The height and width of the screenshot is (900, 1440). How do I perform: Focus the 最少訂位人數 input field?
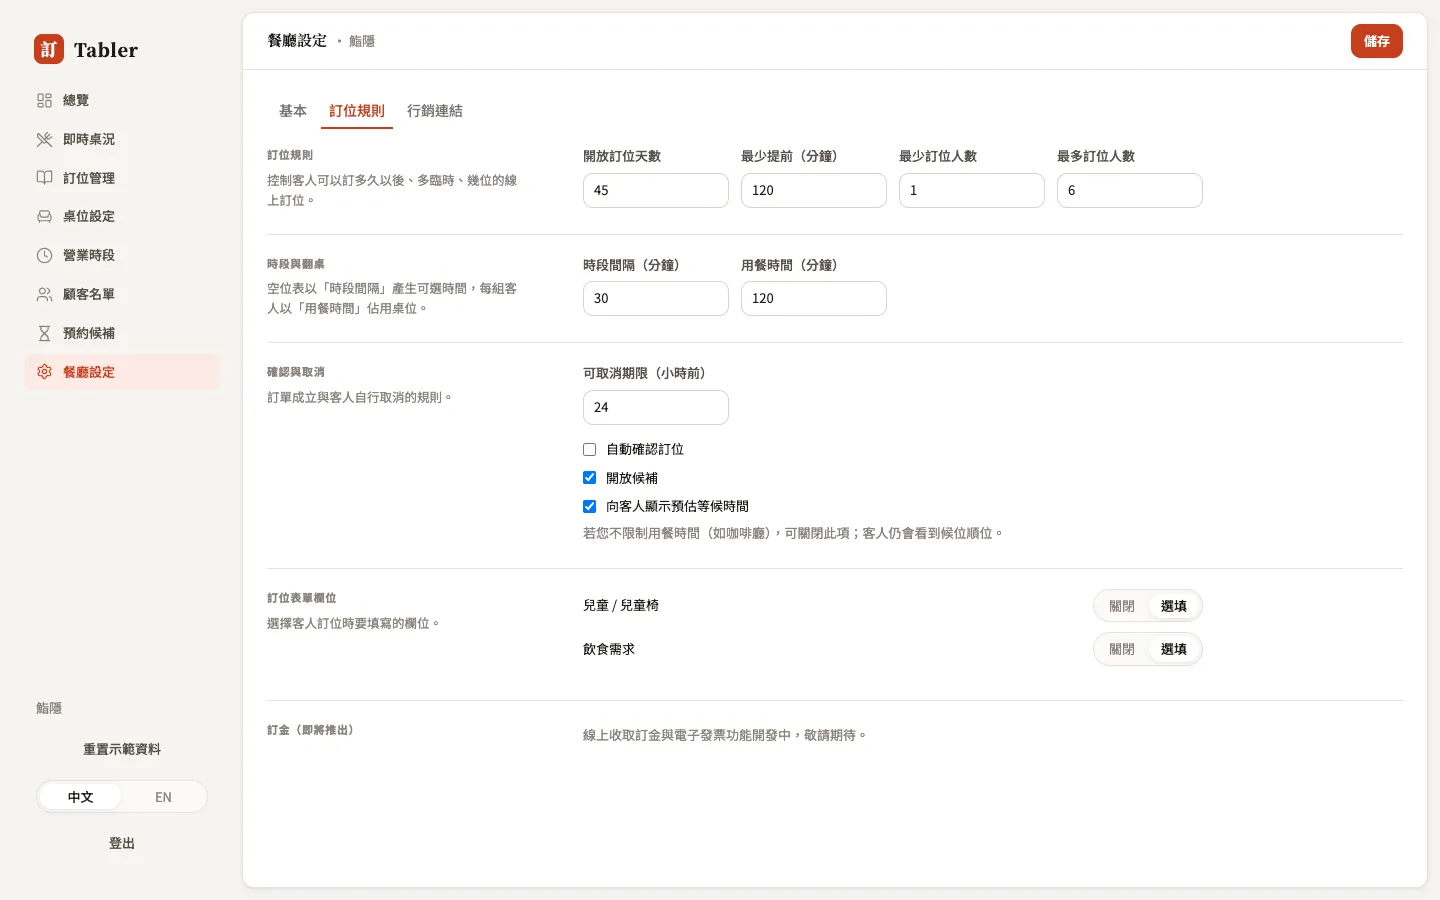click(x=972, y=190)
